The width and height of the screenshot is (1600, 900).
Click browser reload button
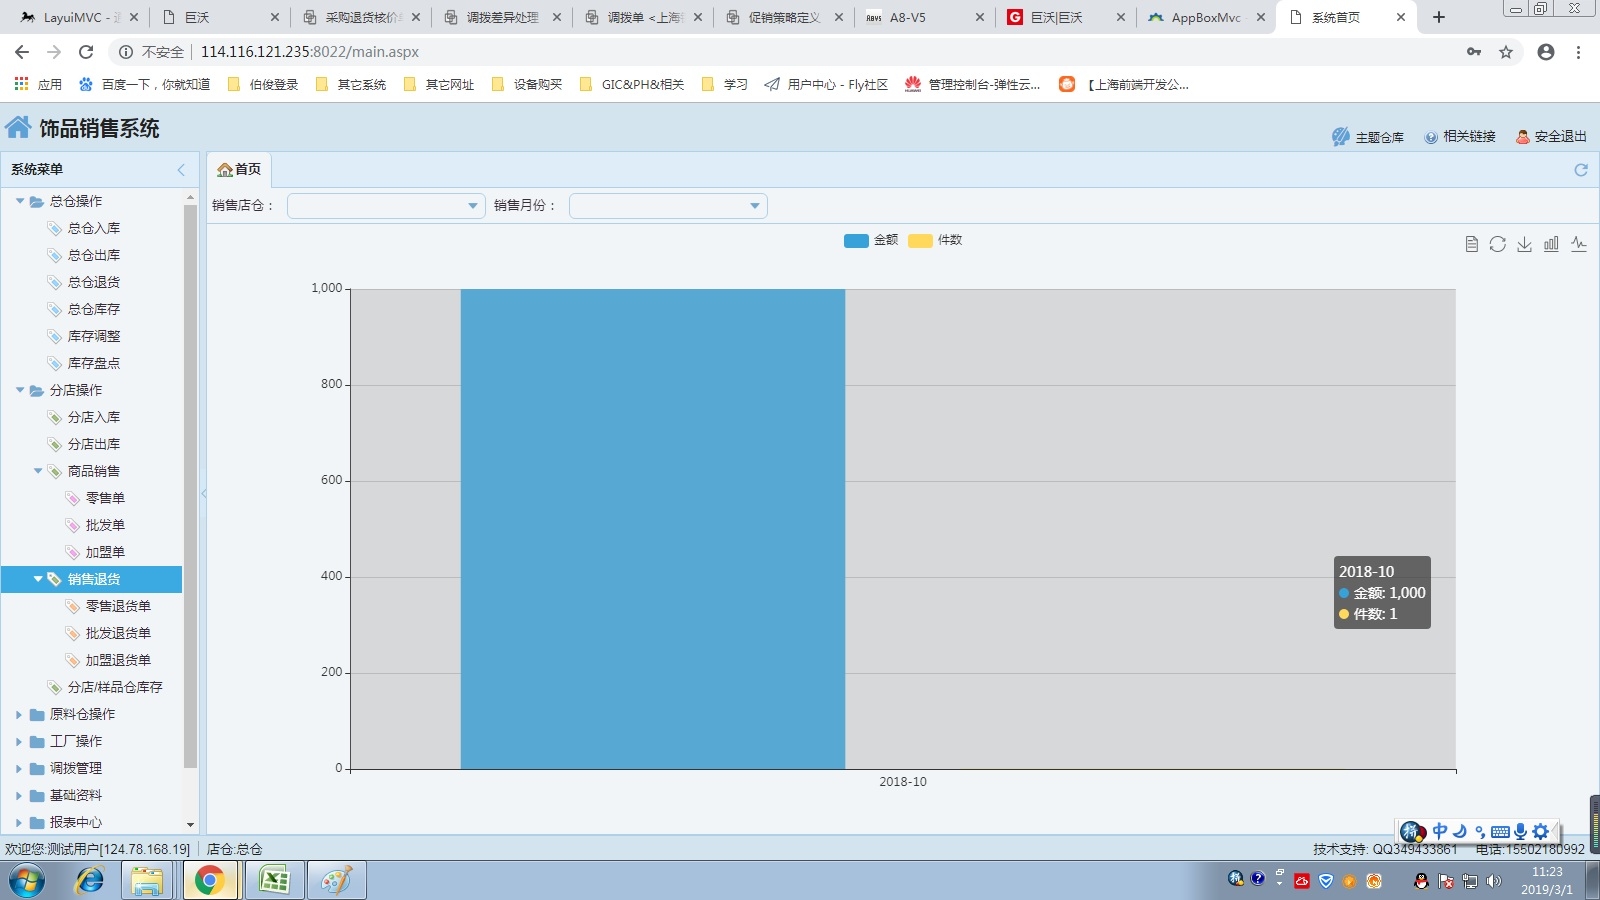coord(86,52)
